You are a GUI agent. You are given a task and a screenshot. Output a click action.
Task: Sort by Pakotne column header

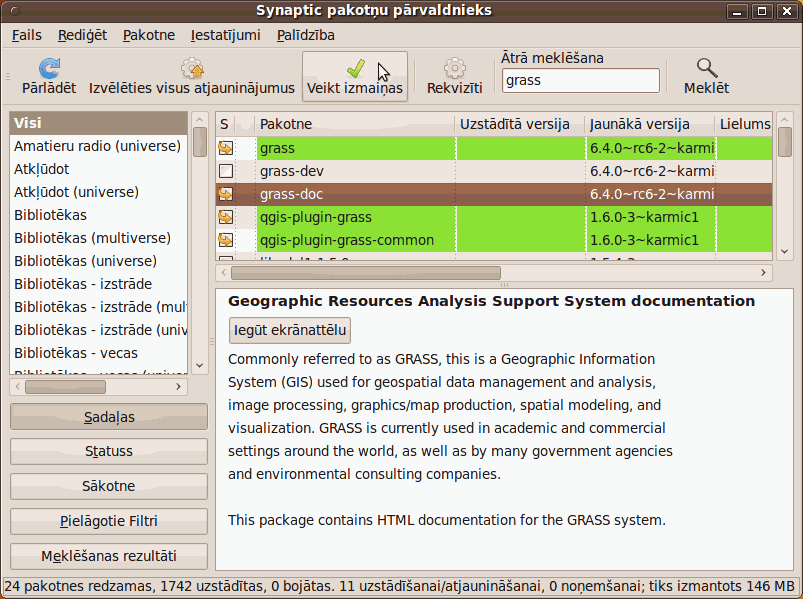click(x=354, y=124)
